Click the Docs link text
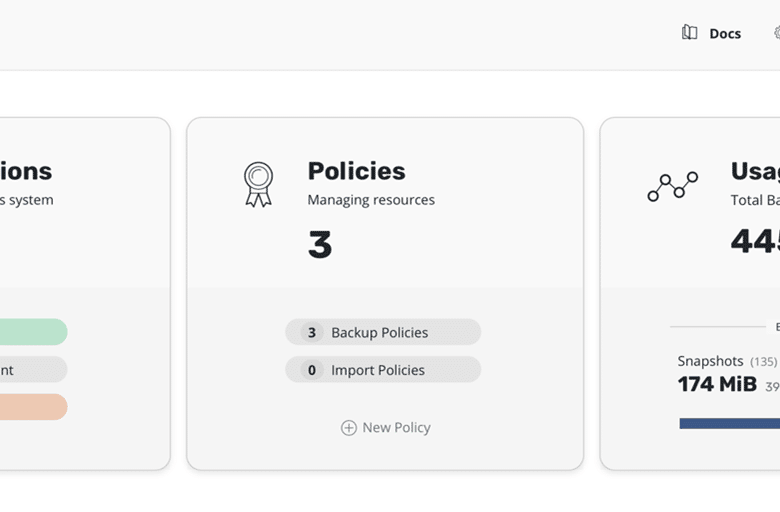 tap(725, 34)
